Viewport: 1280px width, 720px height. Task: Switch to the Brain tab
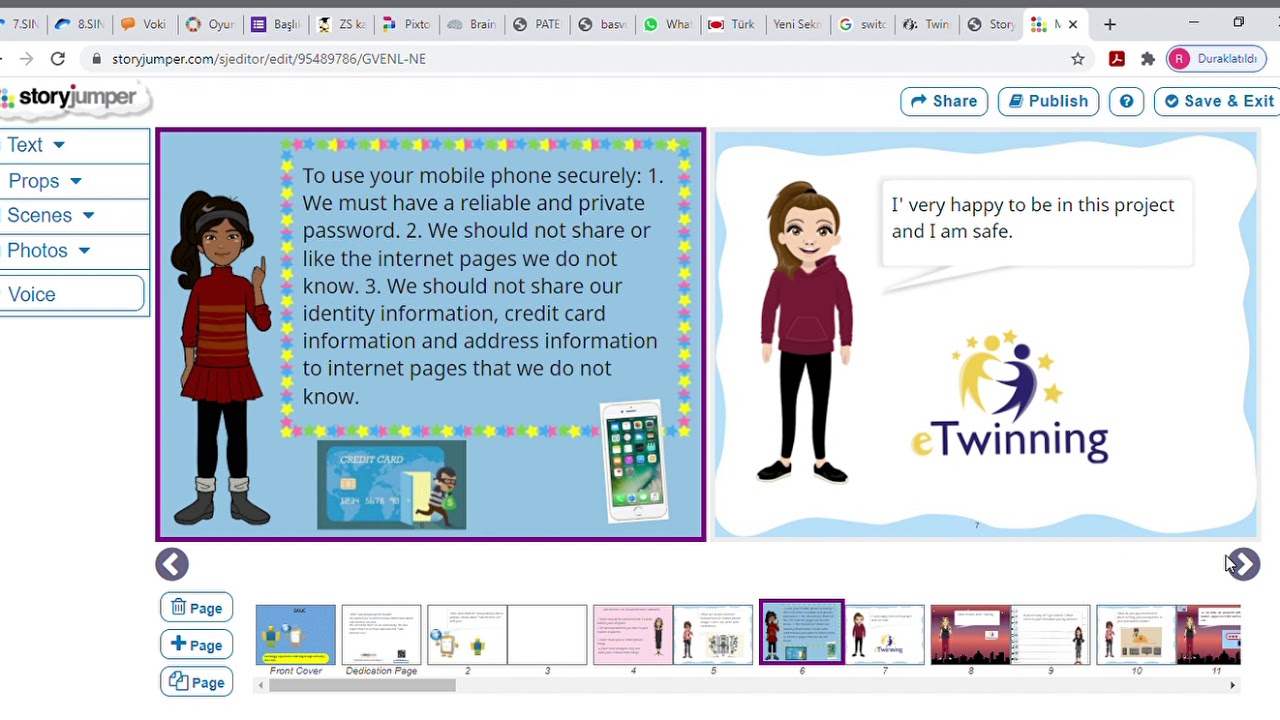click(x=472, y=24)
